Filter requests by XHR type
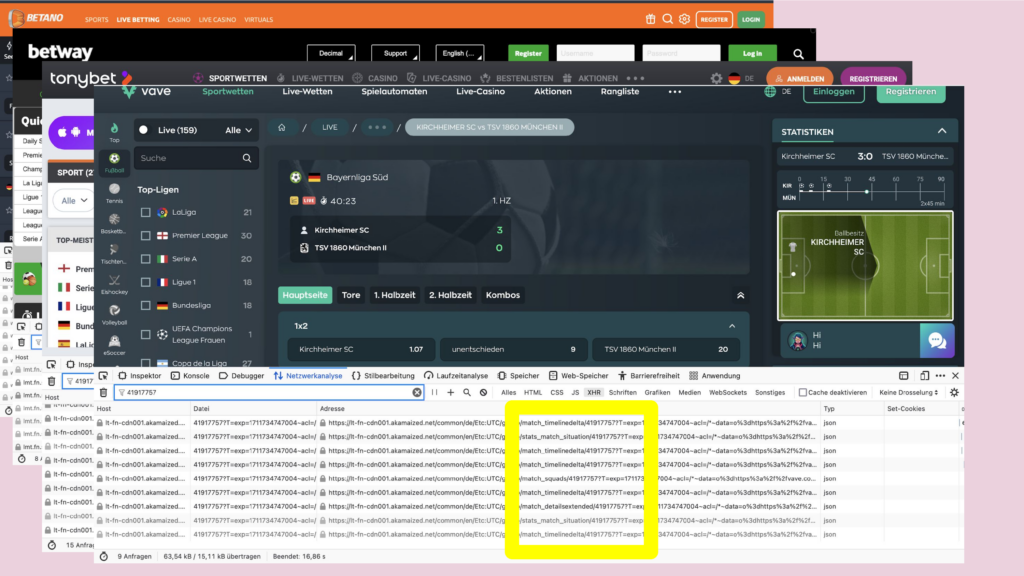The image size is (1024, 576). click(x=594, y=392)
